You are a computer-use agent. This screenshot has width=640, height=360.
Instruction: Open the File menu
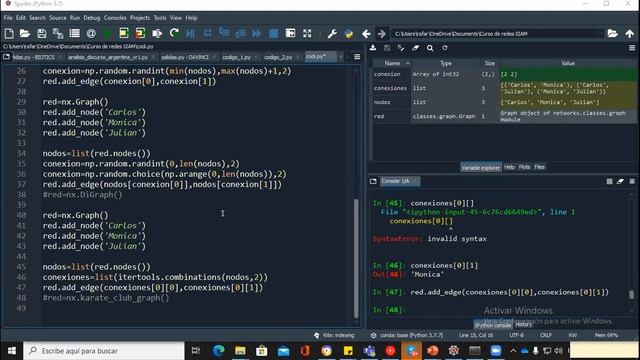8,18
